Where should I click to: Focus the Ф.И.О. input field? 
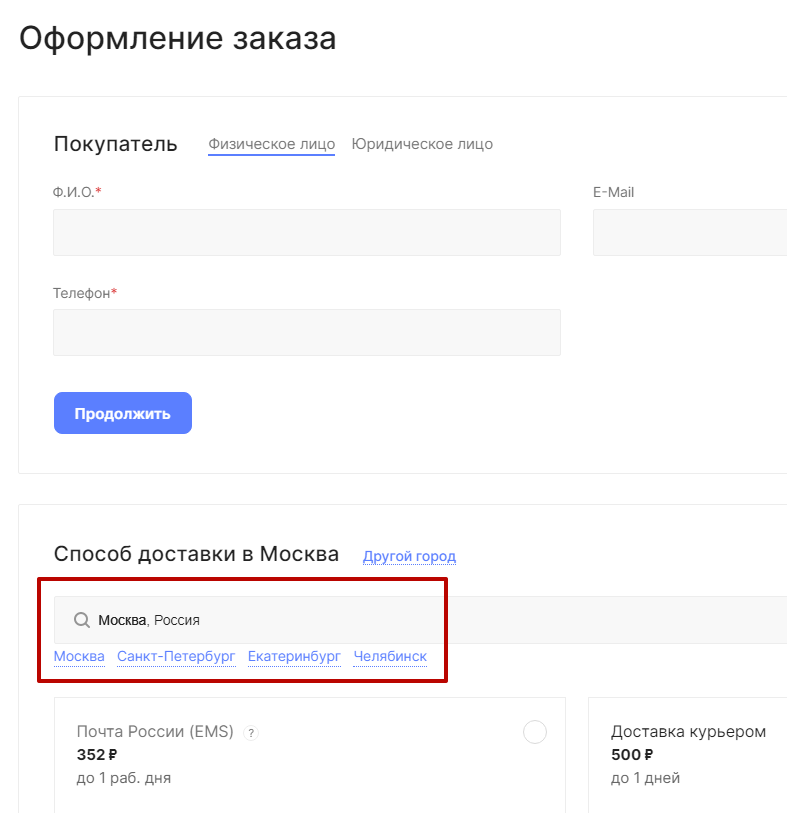307,232
